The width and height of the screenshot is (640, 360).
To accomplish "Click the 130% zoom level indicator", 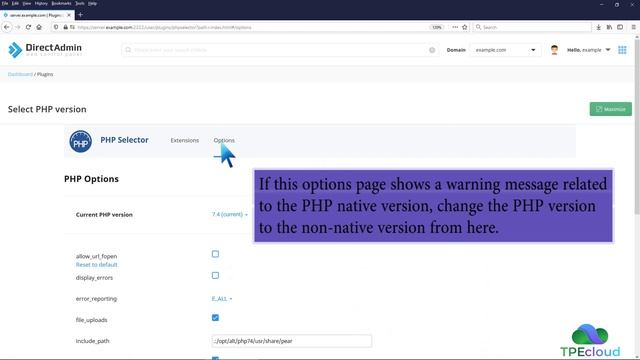I will click(436, 27).
